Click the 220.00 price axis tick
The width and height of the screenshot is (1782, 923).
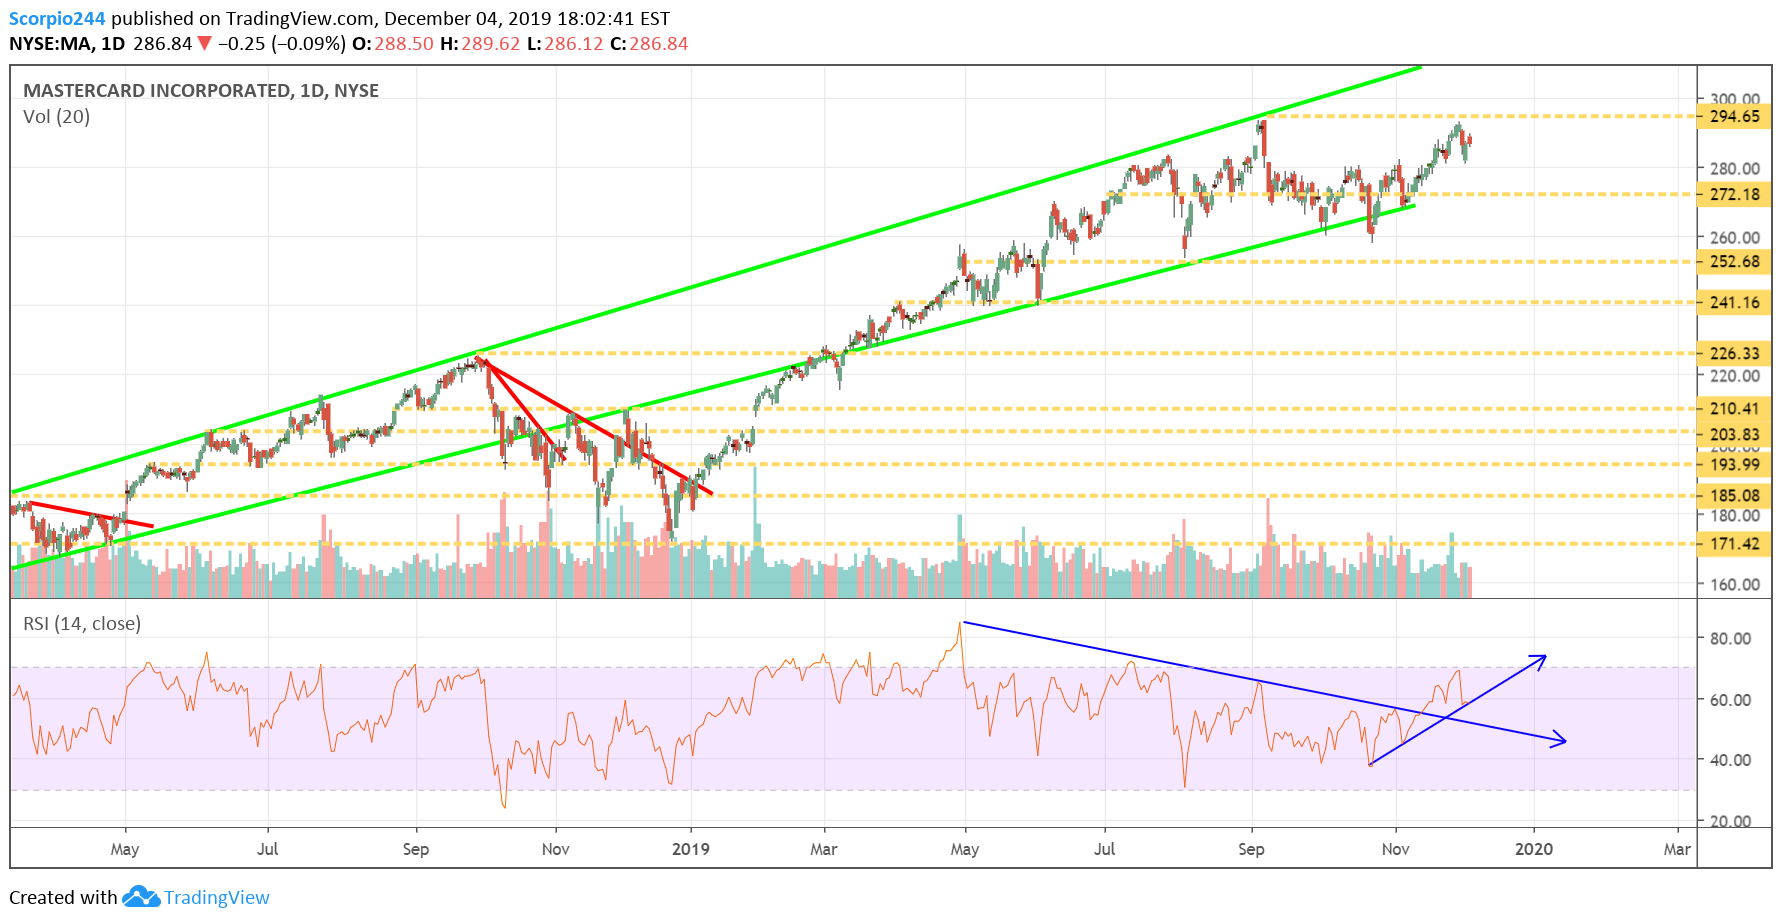[x=1735, y=376]
